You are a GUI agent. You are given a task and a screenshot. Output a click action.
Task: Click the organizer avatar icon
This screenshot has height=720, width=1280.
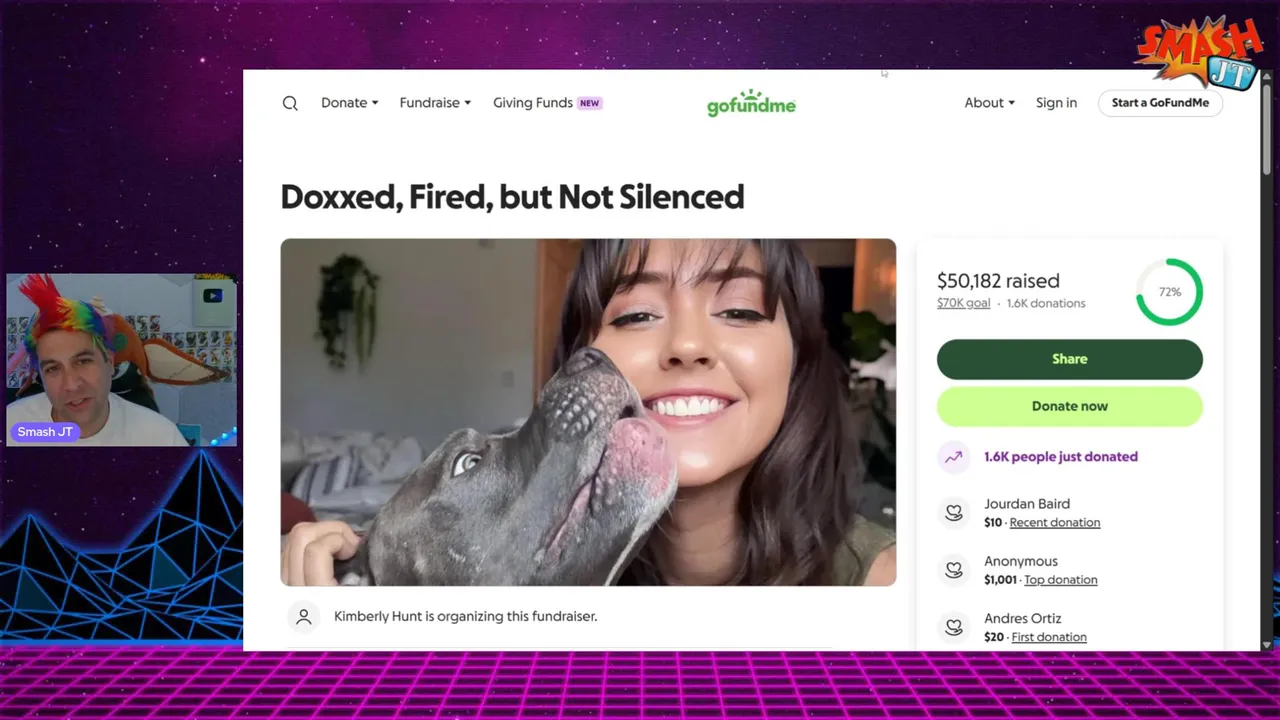tap(303, 616)
